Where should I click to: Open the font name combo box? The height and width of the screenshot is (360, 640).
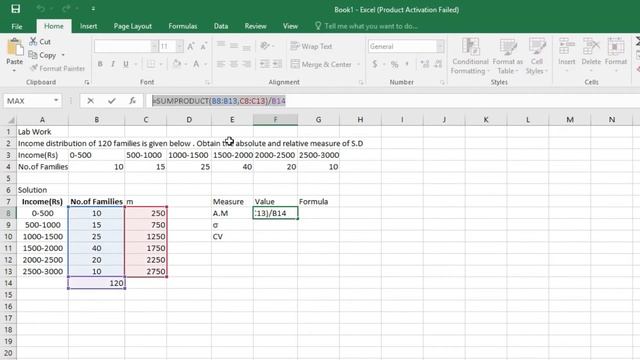126,47
